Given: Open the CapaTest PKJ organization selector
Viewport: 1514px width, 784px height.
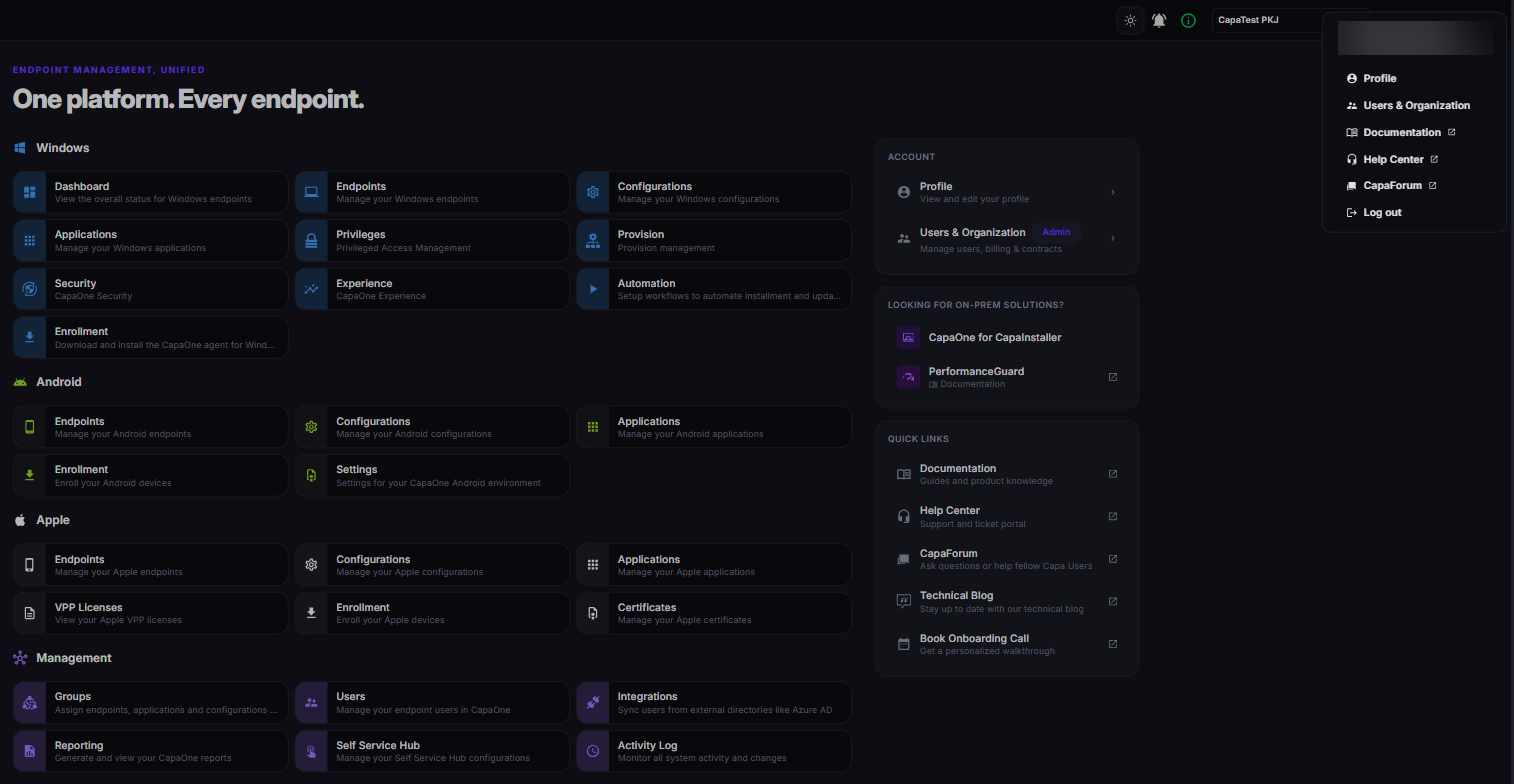Looking at the screenshot, I should pos(1266,20).
